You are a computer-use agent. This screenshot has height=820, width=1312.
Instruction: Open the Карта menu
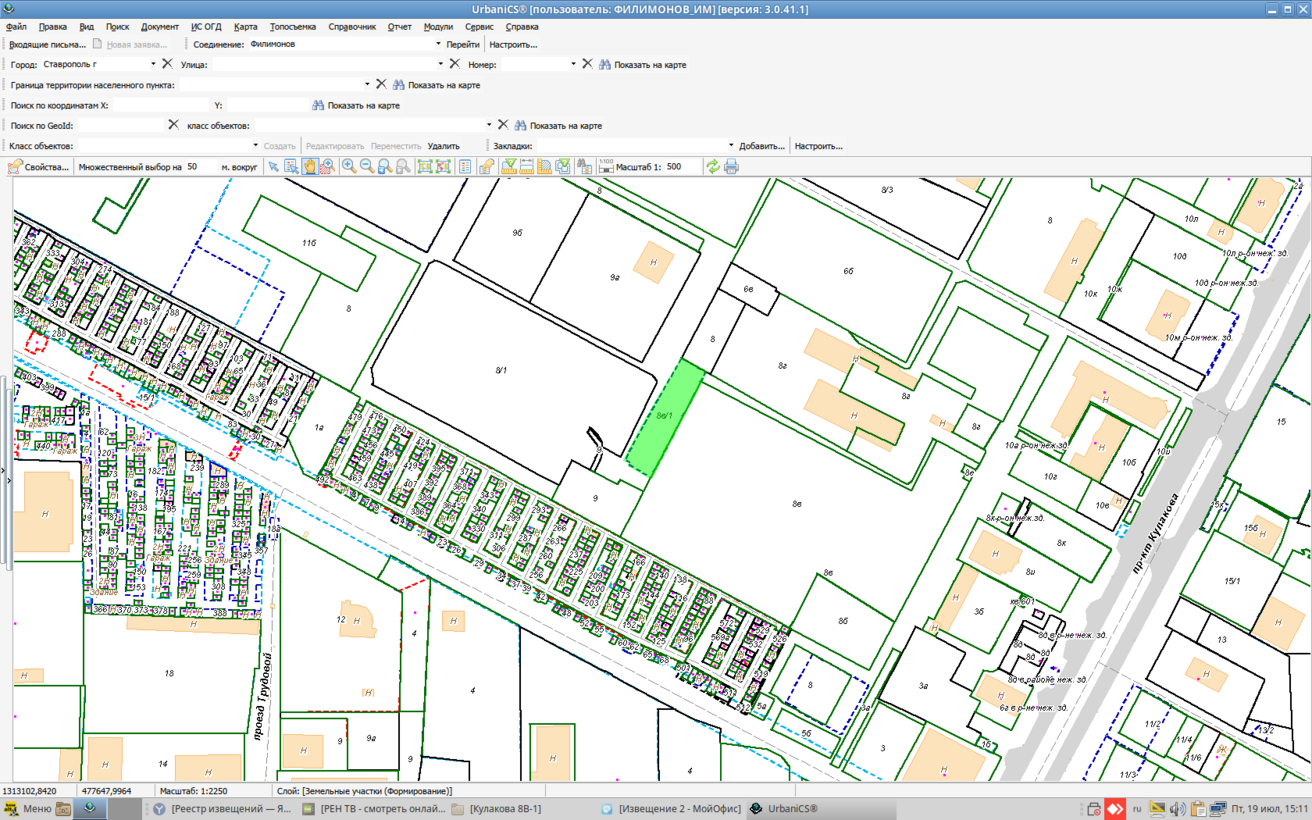[245, 27]
